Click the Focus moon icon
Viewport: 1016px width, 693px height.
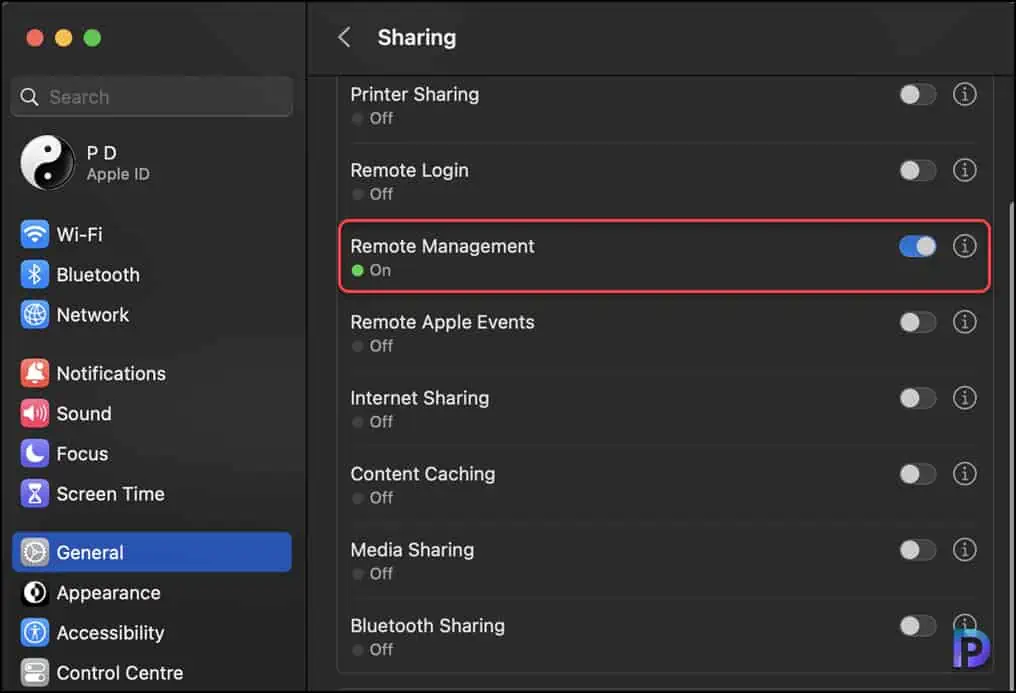pos(34,453)
